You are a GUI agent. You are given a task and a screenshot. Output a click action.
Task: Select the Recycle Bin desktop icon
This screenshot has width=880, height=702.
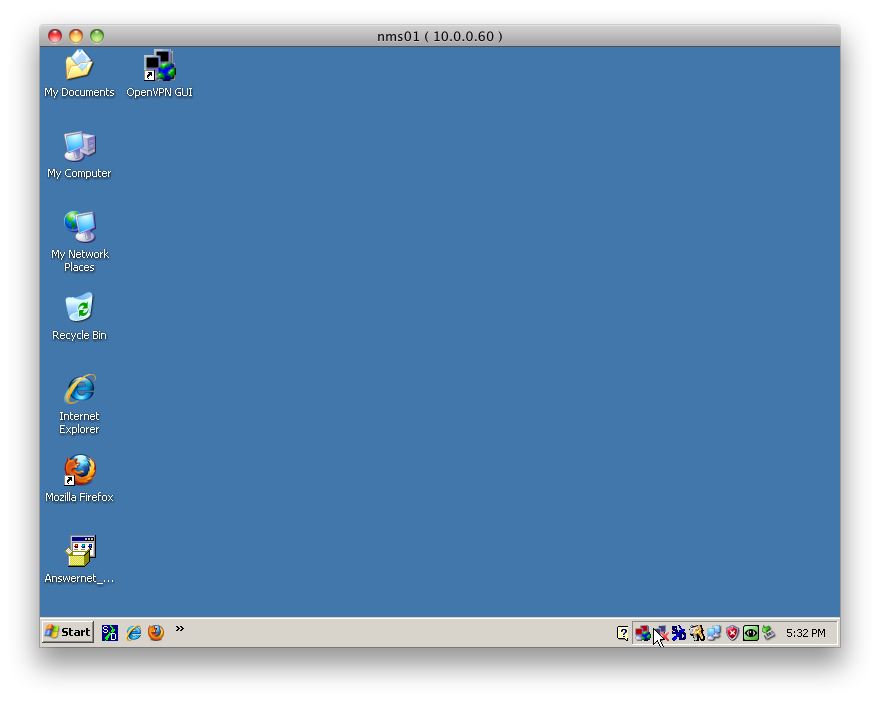tap(79, 316)
